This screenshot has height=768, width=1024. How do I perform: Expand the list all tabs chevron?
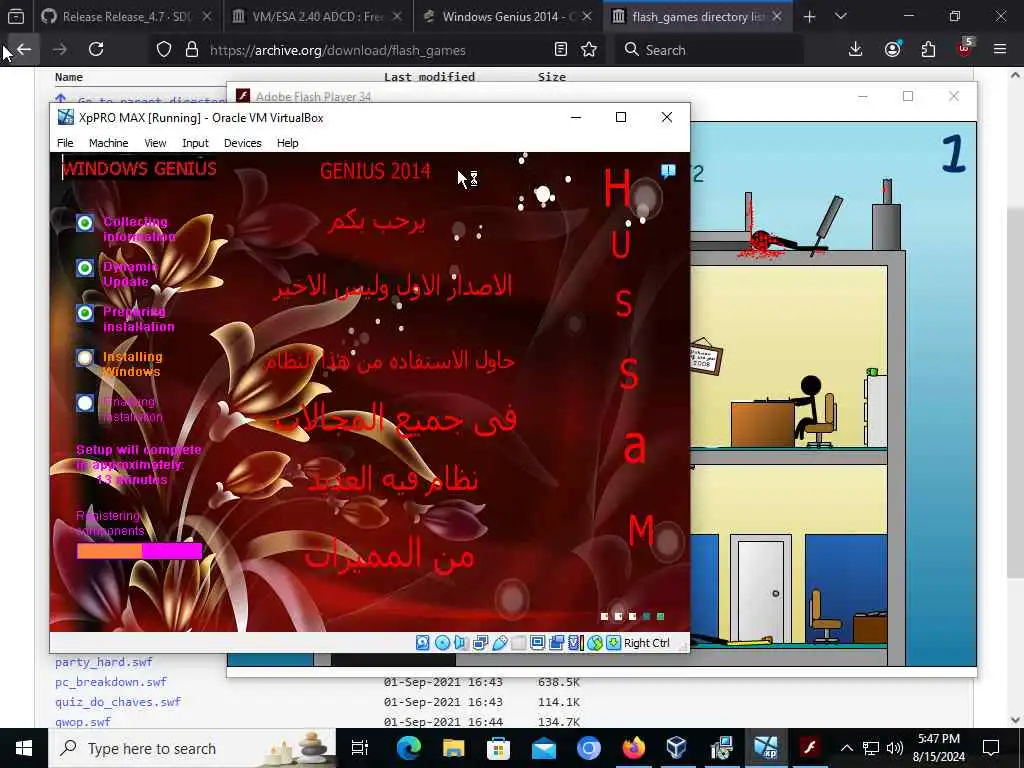pyautogui.click(x=841, y=17)
